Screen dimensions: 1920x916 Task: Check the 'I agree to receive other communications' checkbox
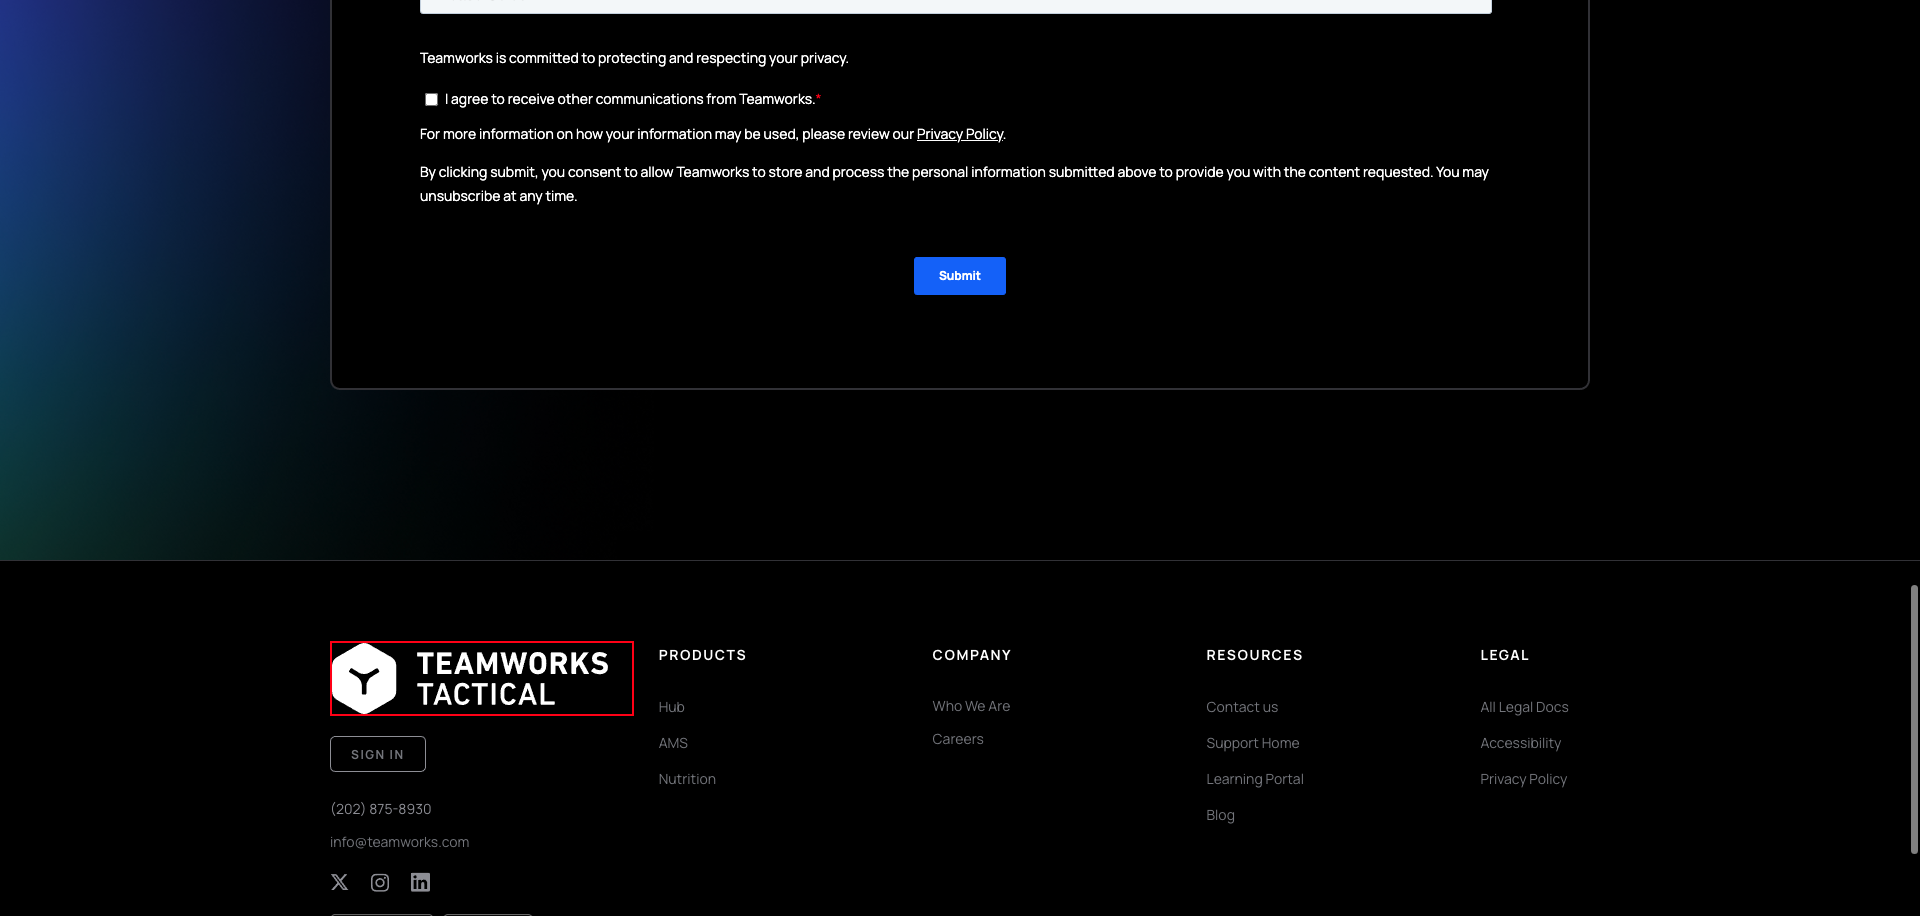[x=431, y=99]
